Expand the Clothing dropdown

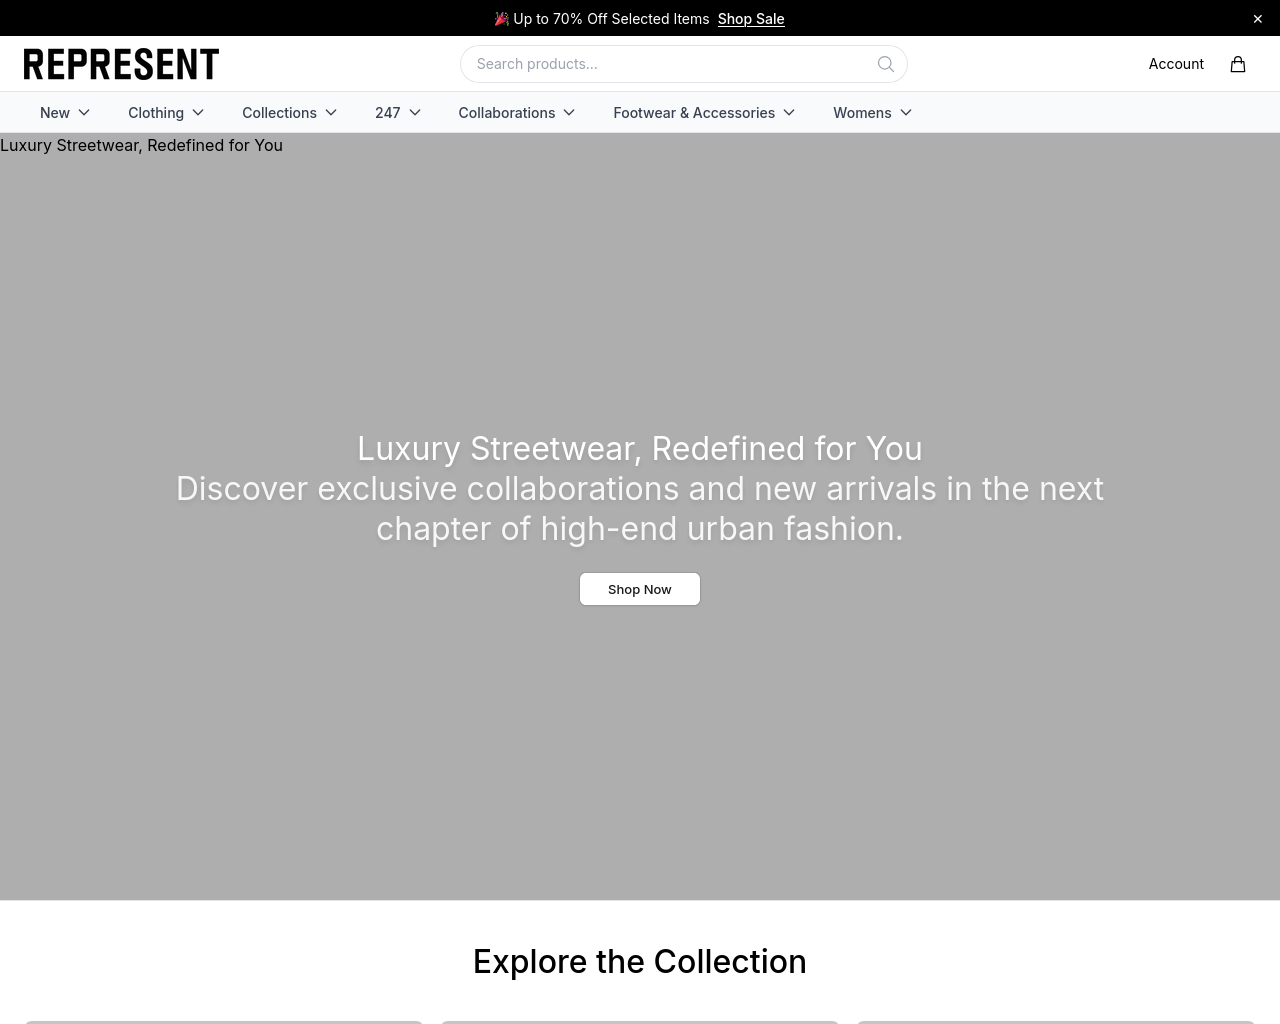click(166, 113)
